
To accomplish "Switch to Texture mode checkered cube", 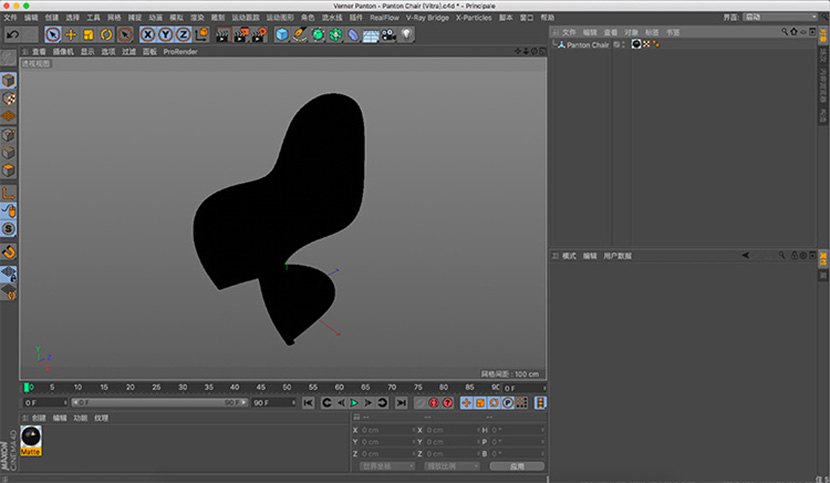I will pos(8,98).
